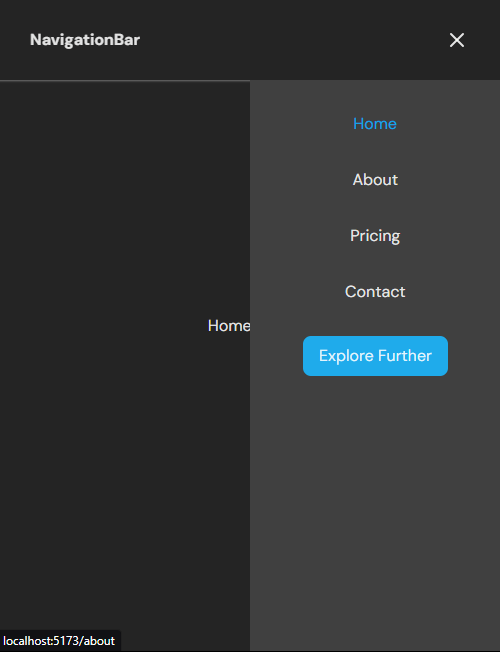The image size is (500, 652).
Task: Open Contact from the gray side panel
Action: coord(375,291)
